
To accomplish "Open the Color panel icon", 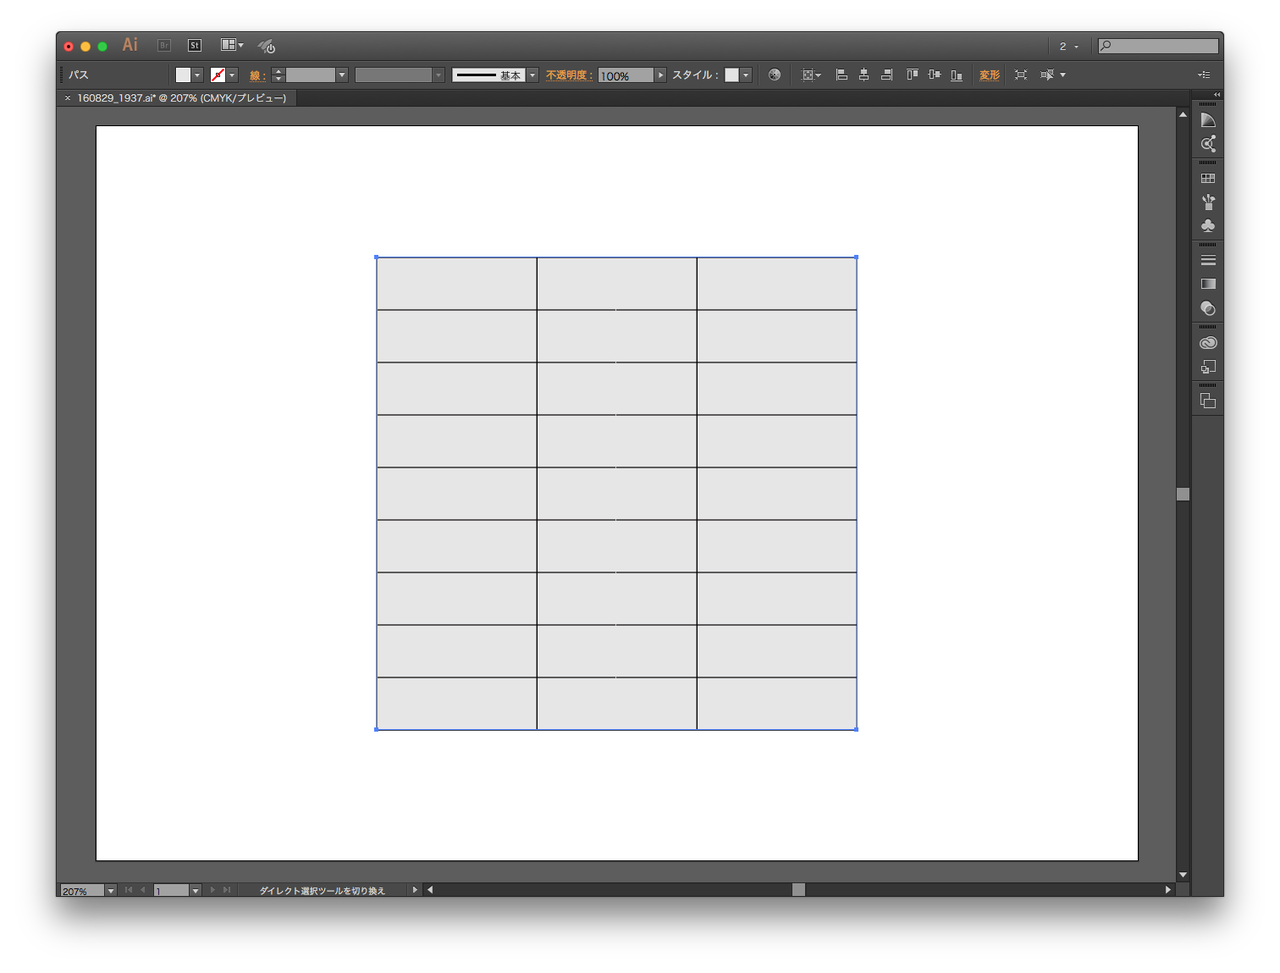I will [x=1208, y=120].
